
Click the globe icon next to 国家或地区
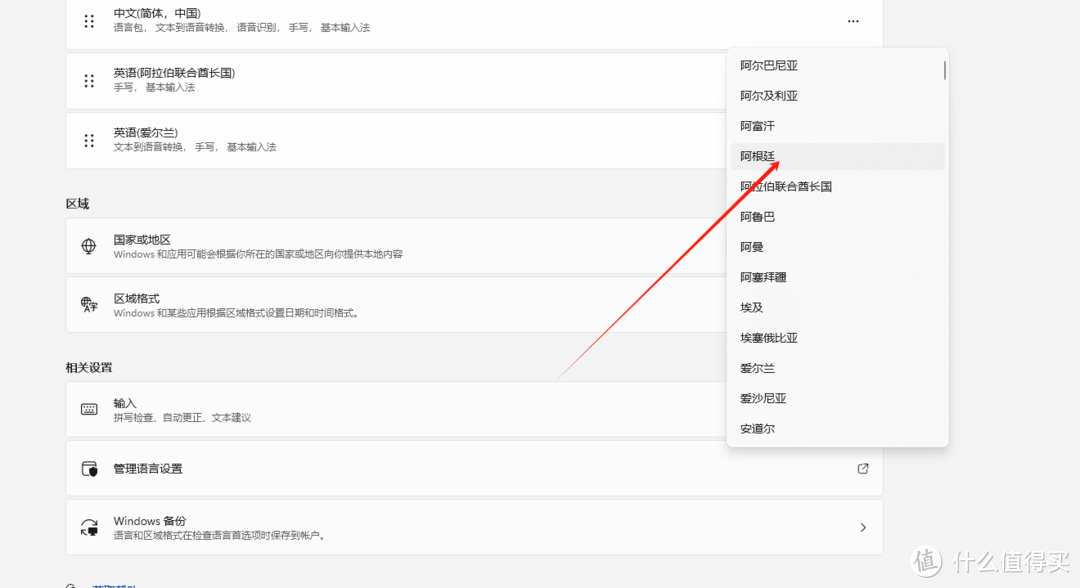91,245
